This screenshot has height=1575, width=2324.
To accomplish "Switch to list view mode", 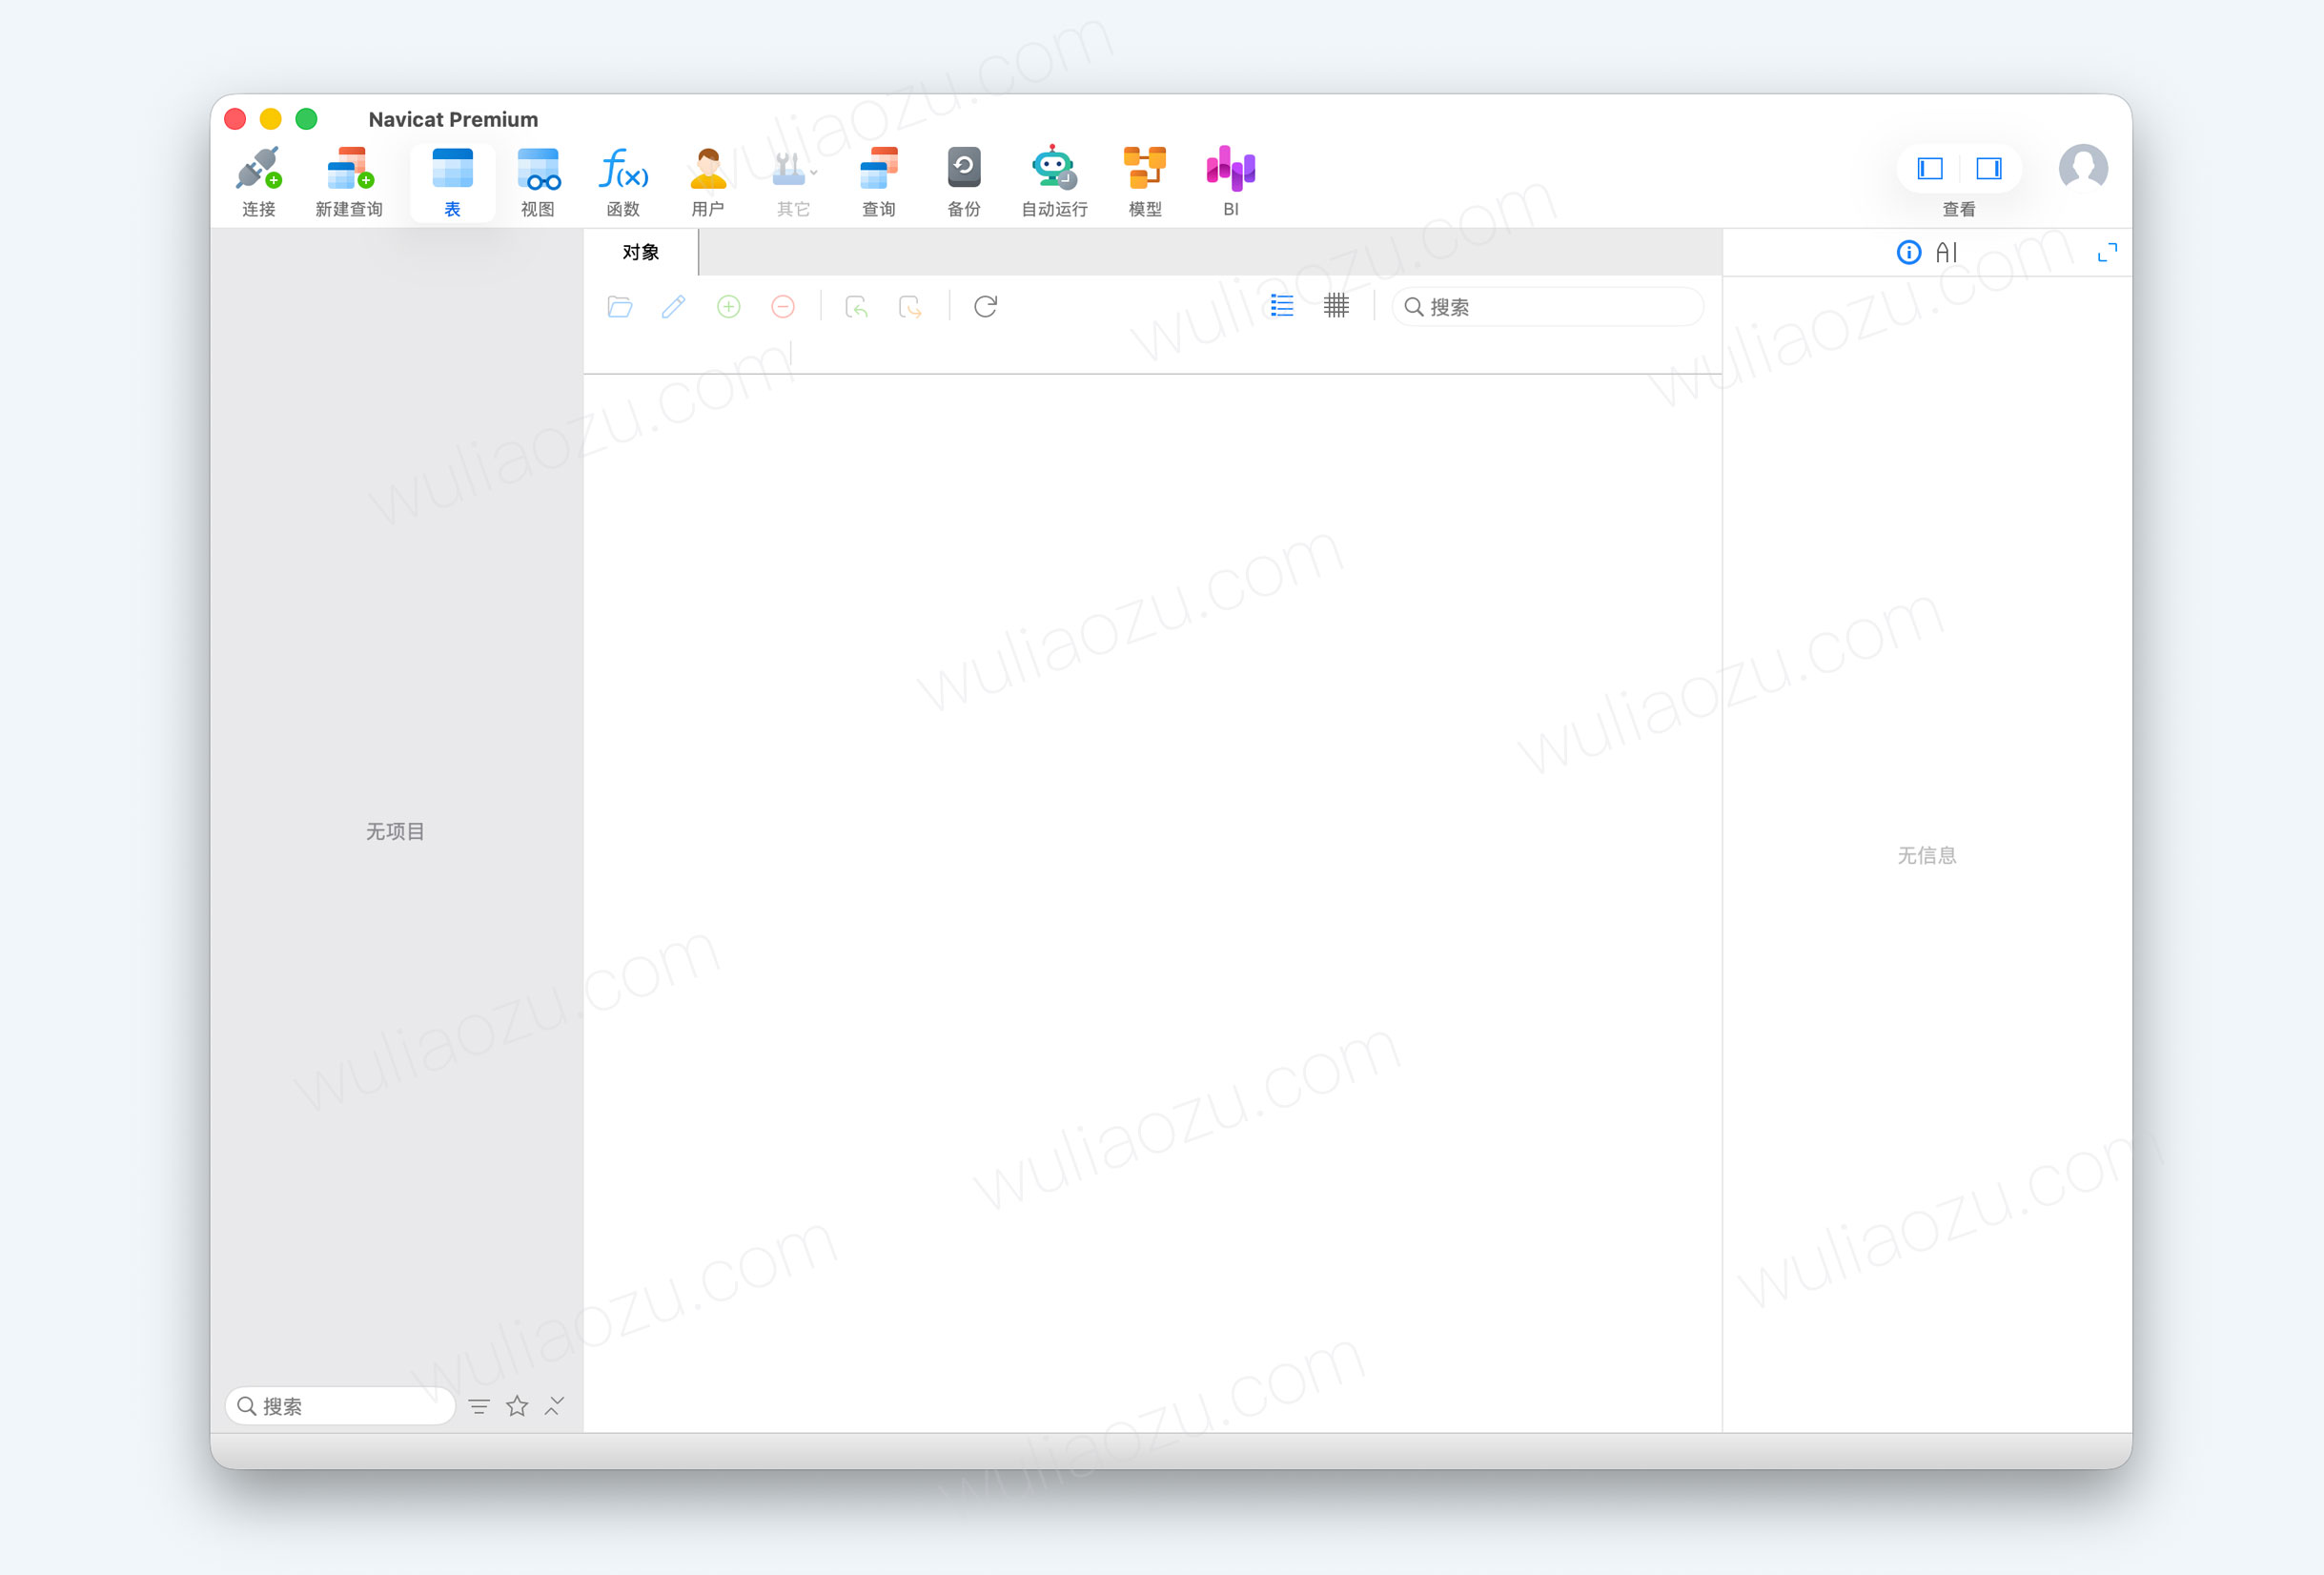I will pos(1282,306).
